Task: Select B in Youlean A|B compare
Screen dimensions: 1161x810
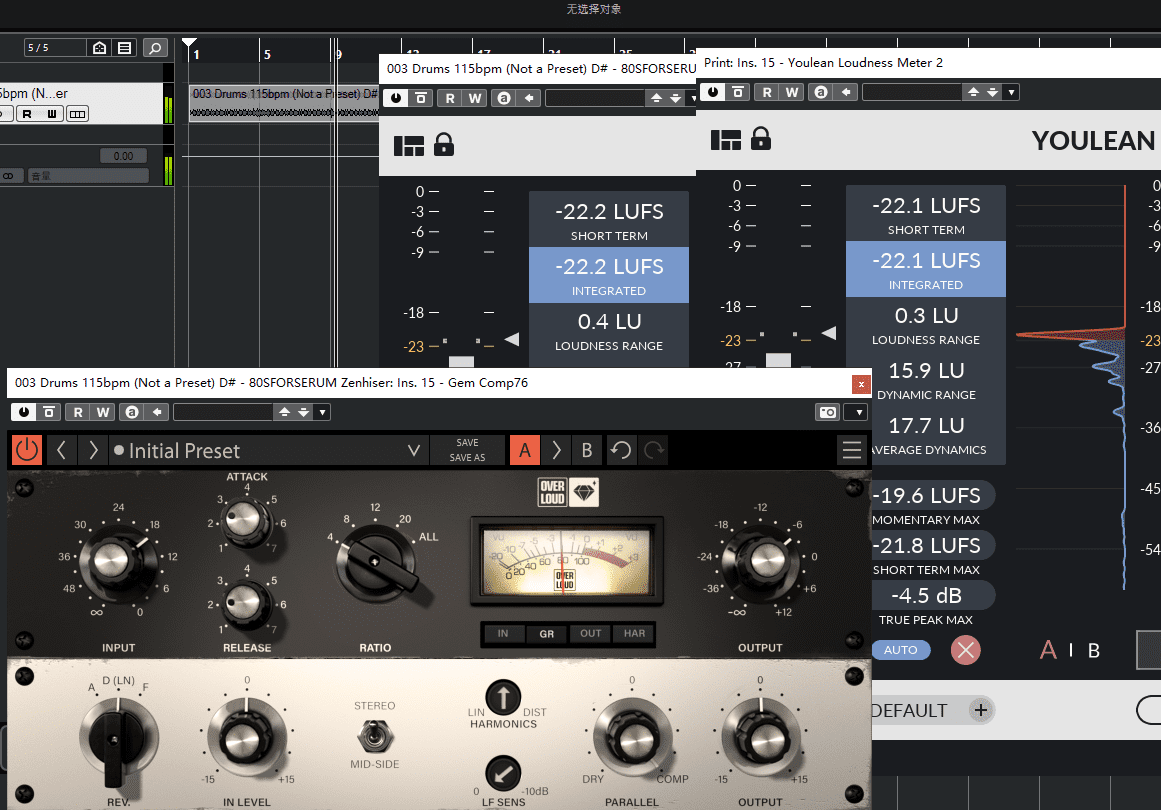Action: pyautogui.click(x=1094, y=650)
